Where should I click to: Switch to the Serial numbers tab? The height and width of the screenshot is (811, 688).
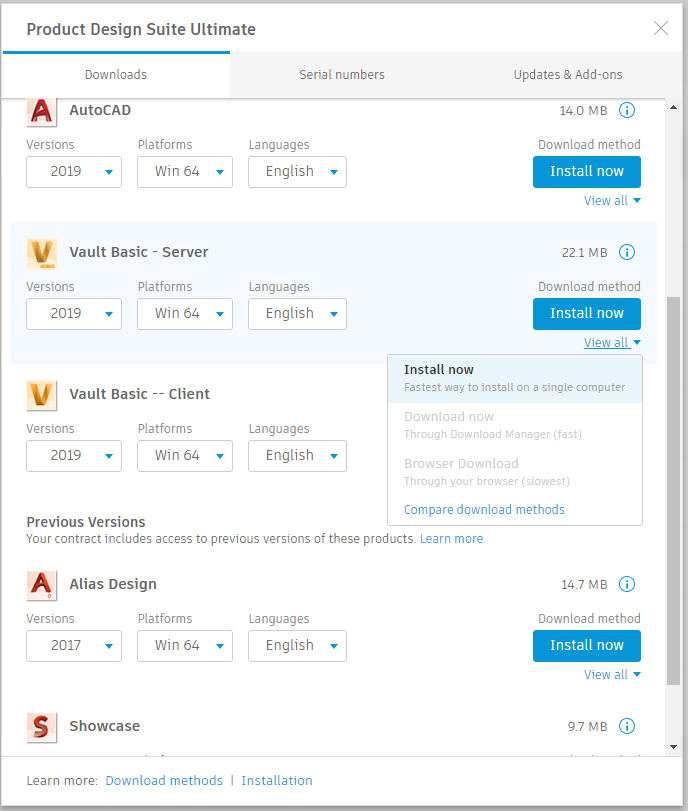pos(342,75)
